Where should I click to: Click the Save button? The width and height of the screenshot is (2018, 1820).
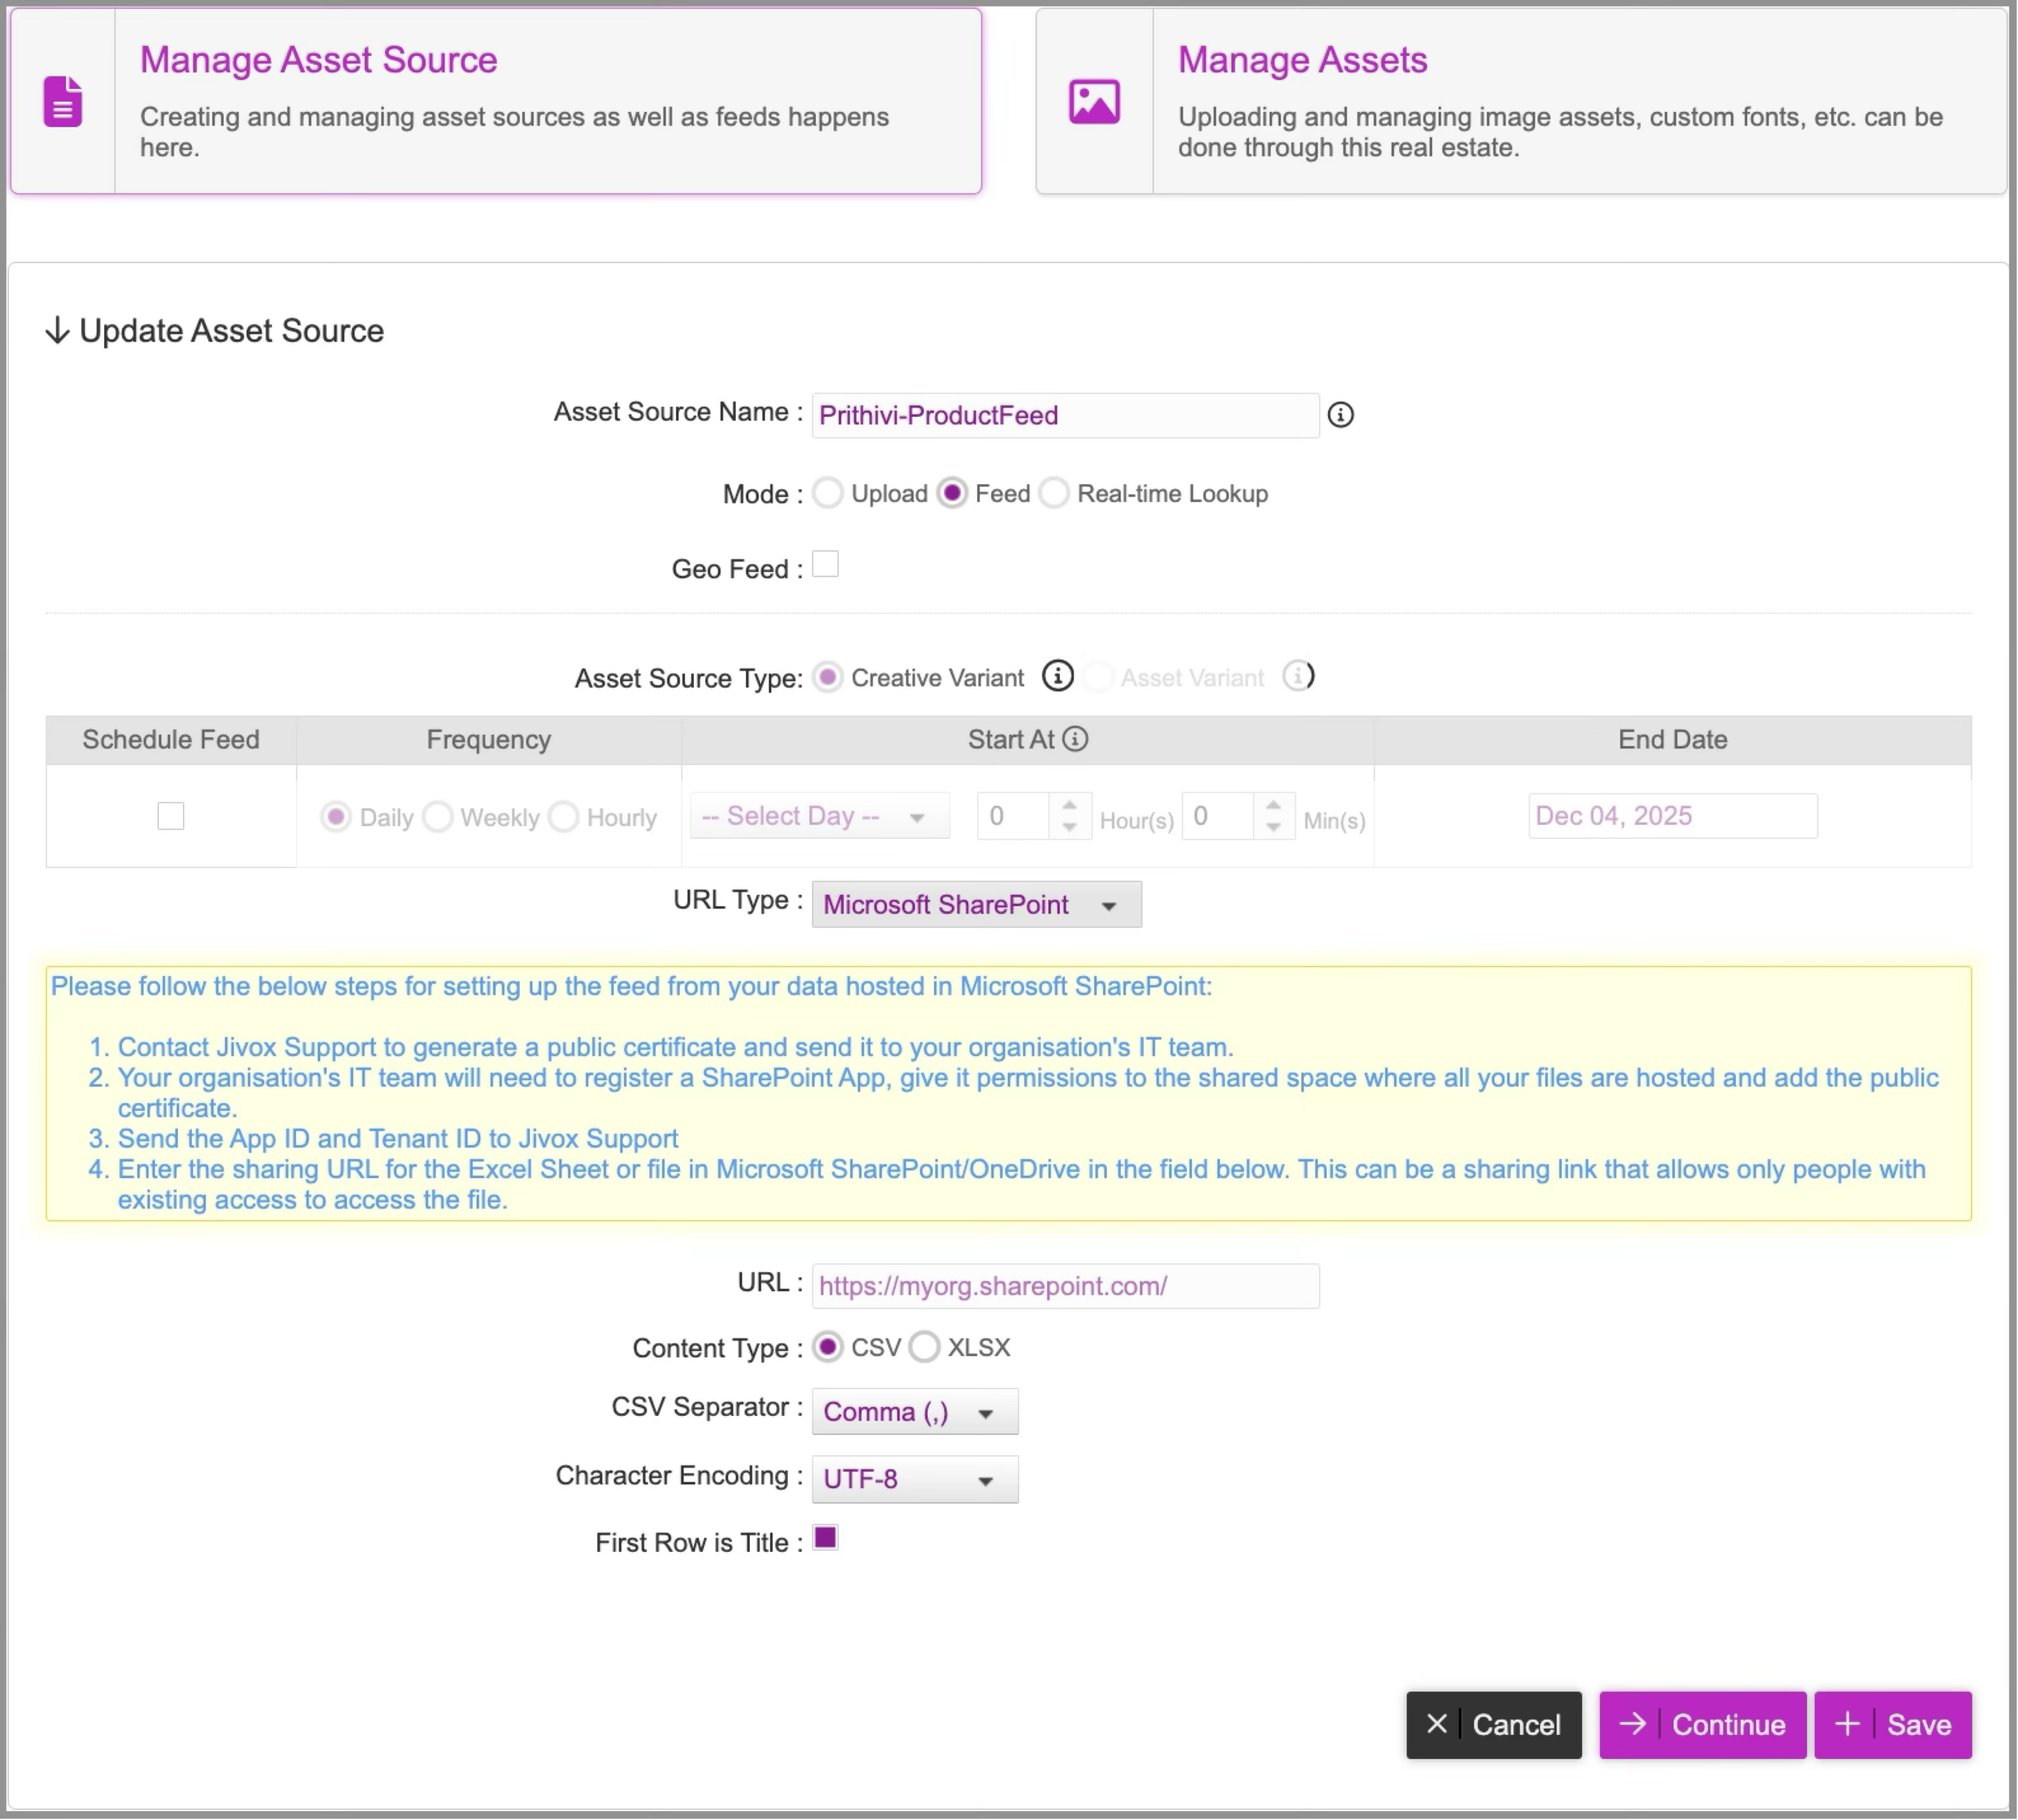click(1893, 1725)
